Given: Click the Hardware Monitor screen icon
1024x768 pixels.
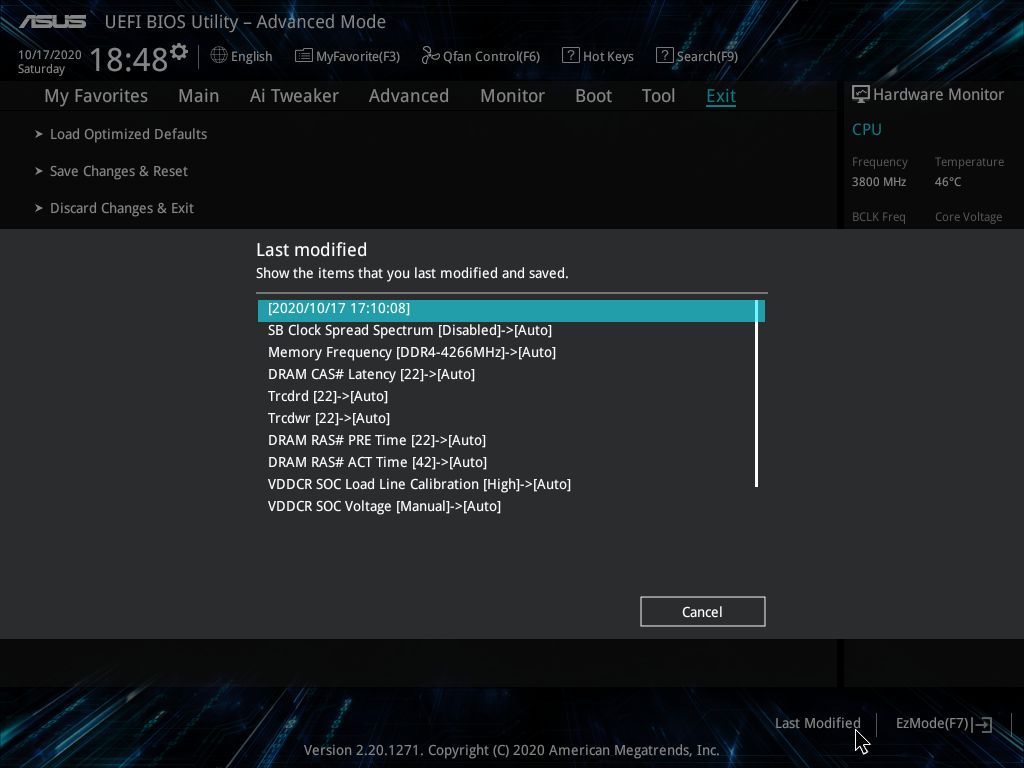Looking at the screenshot, I should (x=861, y=95).
